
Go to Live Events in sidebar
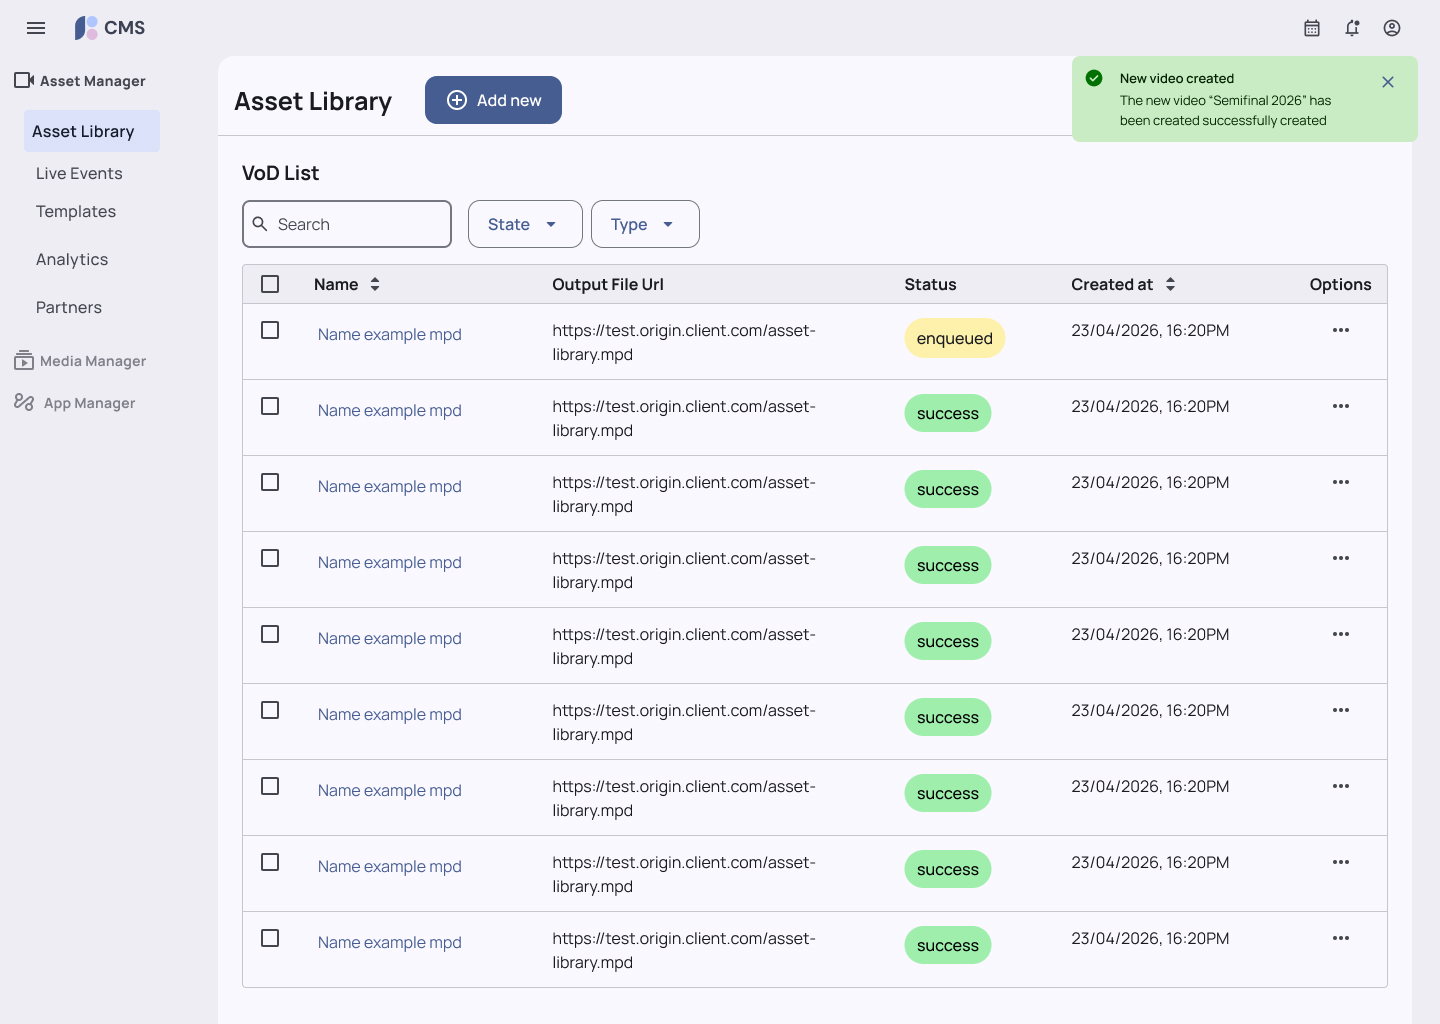79,173
